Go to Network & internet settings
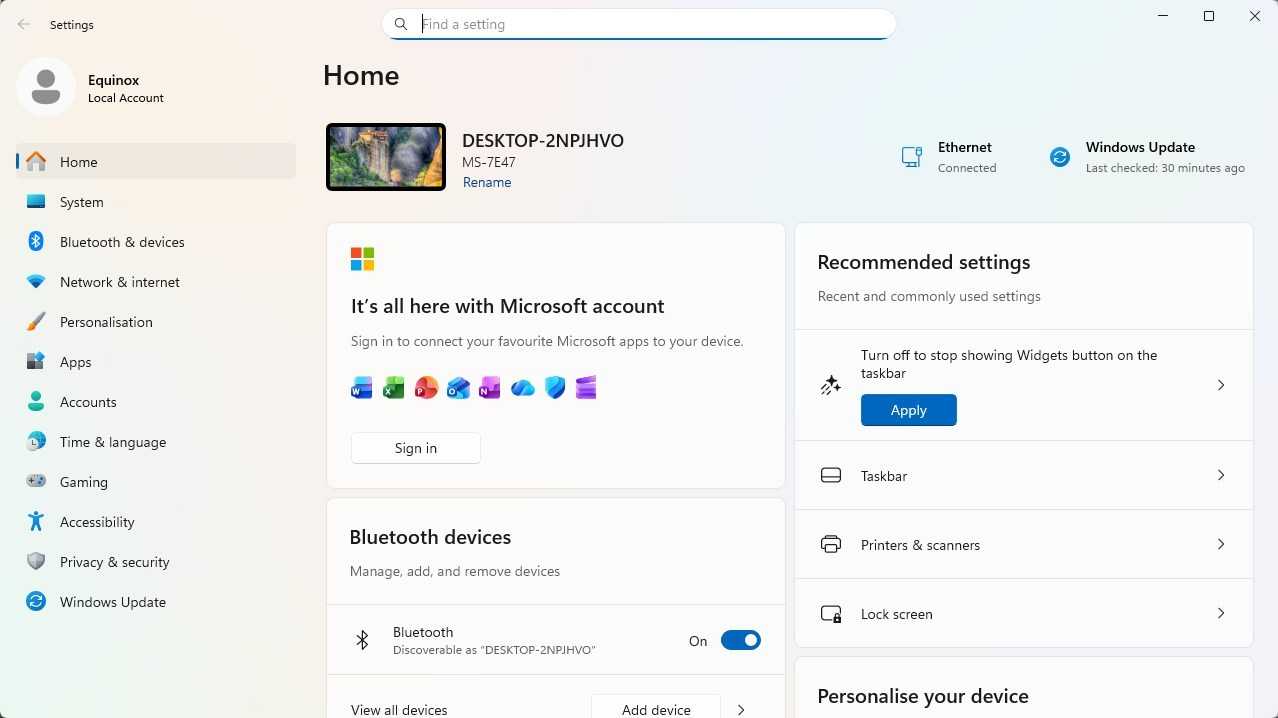Image resolution: width=1278 pixels, height=718 pixels. pos(156,282)
